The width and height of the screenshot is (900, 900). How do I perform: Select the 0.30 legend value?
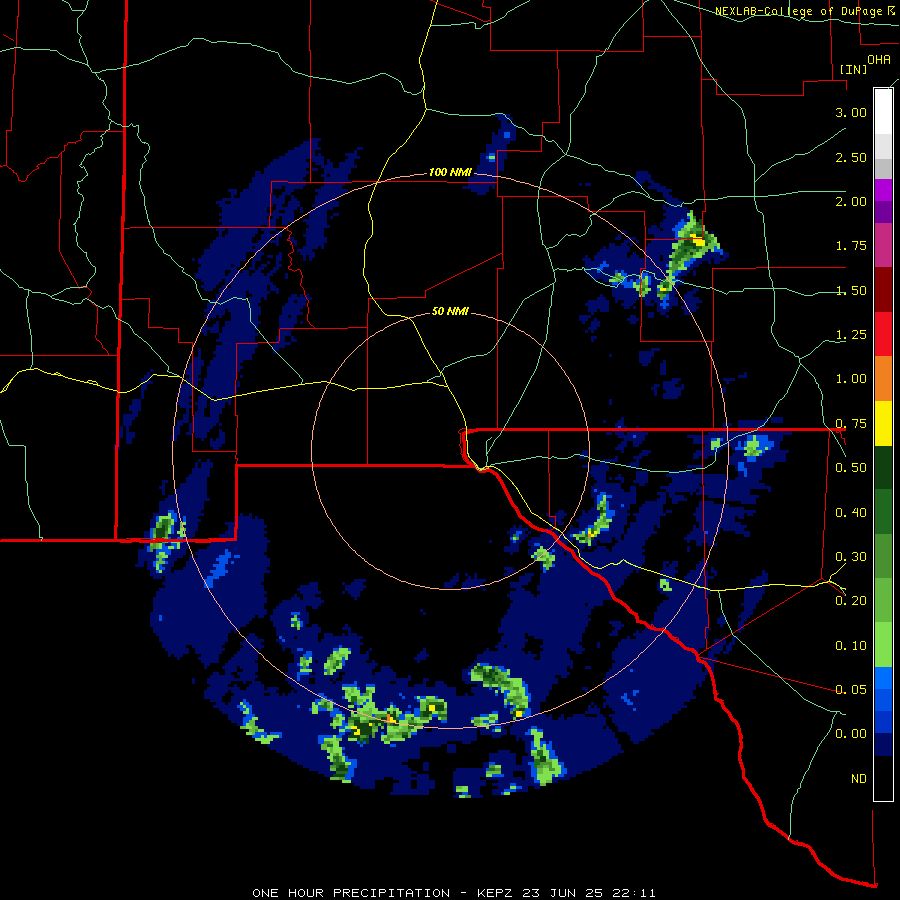(851, 557)
